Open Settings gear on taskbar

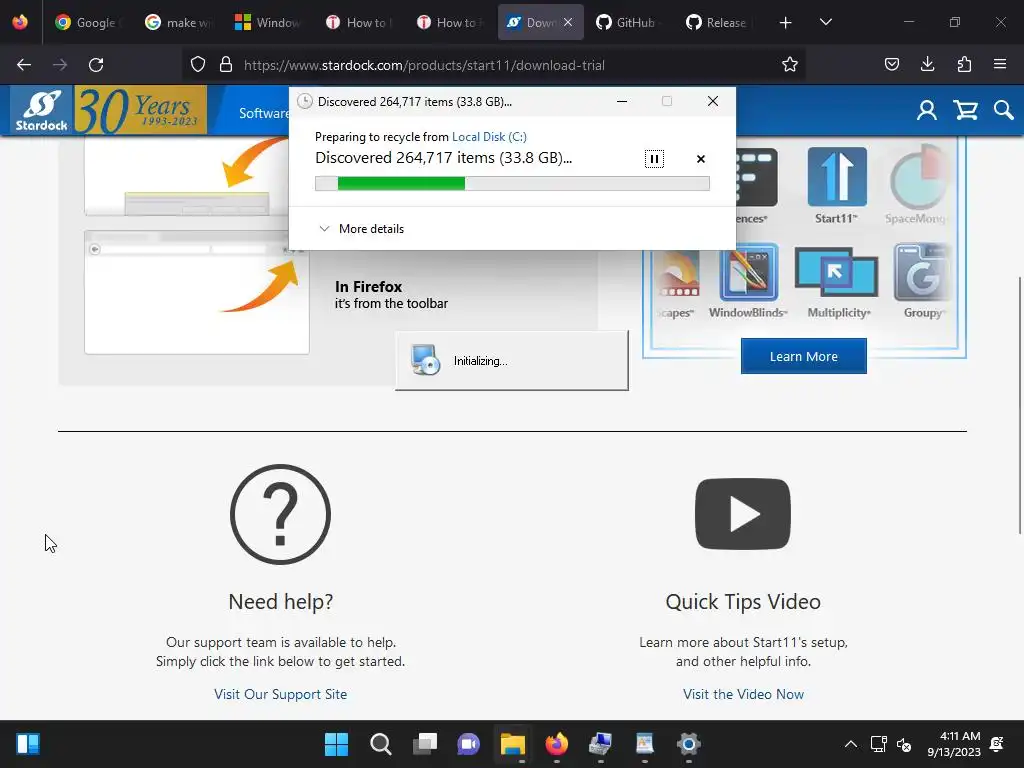[x=688, y=744]
